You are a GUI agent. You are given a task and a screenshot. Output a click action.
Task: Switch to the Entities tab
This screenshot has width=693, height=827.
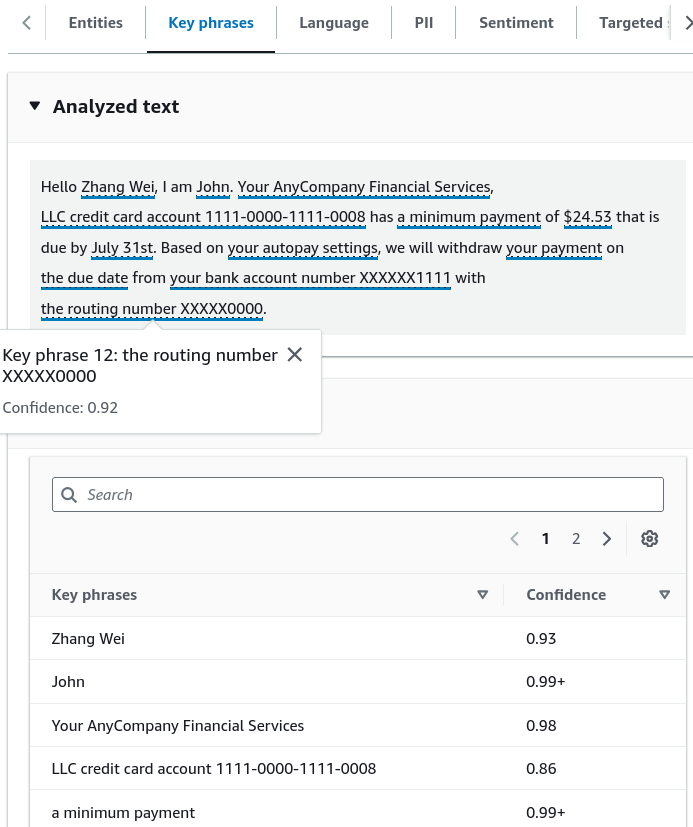(95, 23)
